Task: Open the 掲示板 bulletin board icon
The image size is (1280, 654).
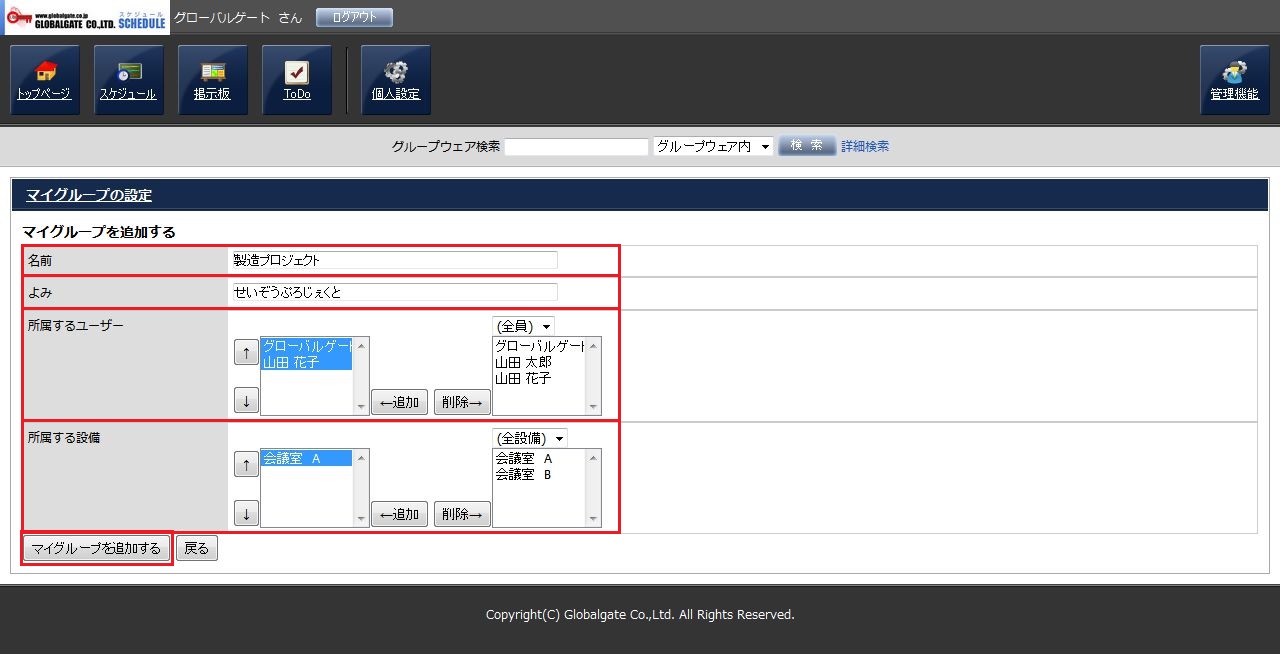Action: [x=212, y=80]
